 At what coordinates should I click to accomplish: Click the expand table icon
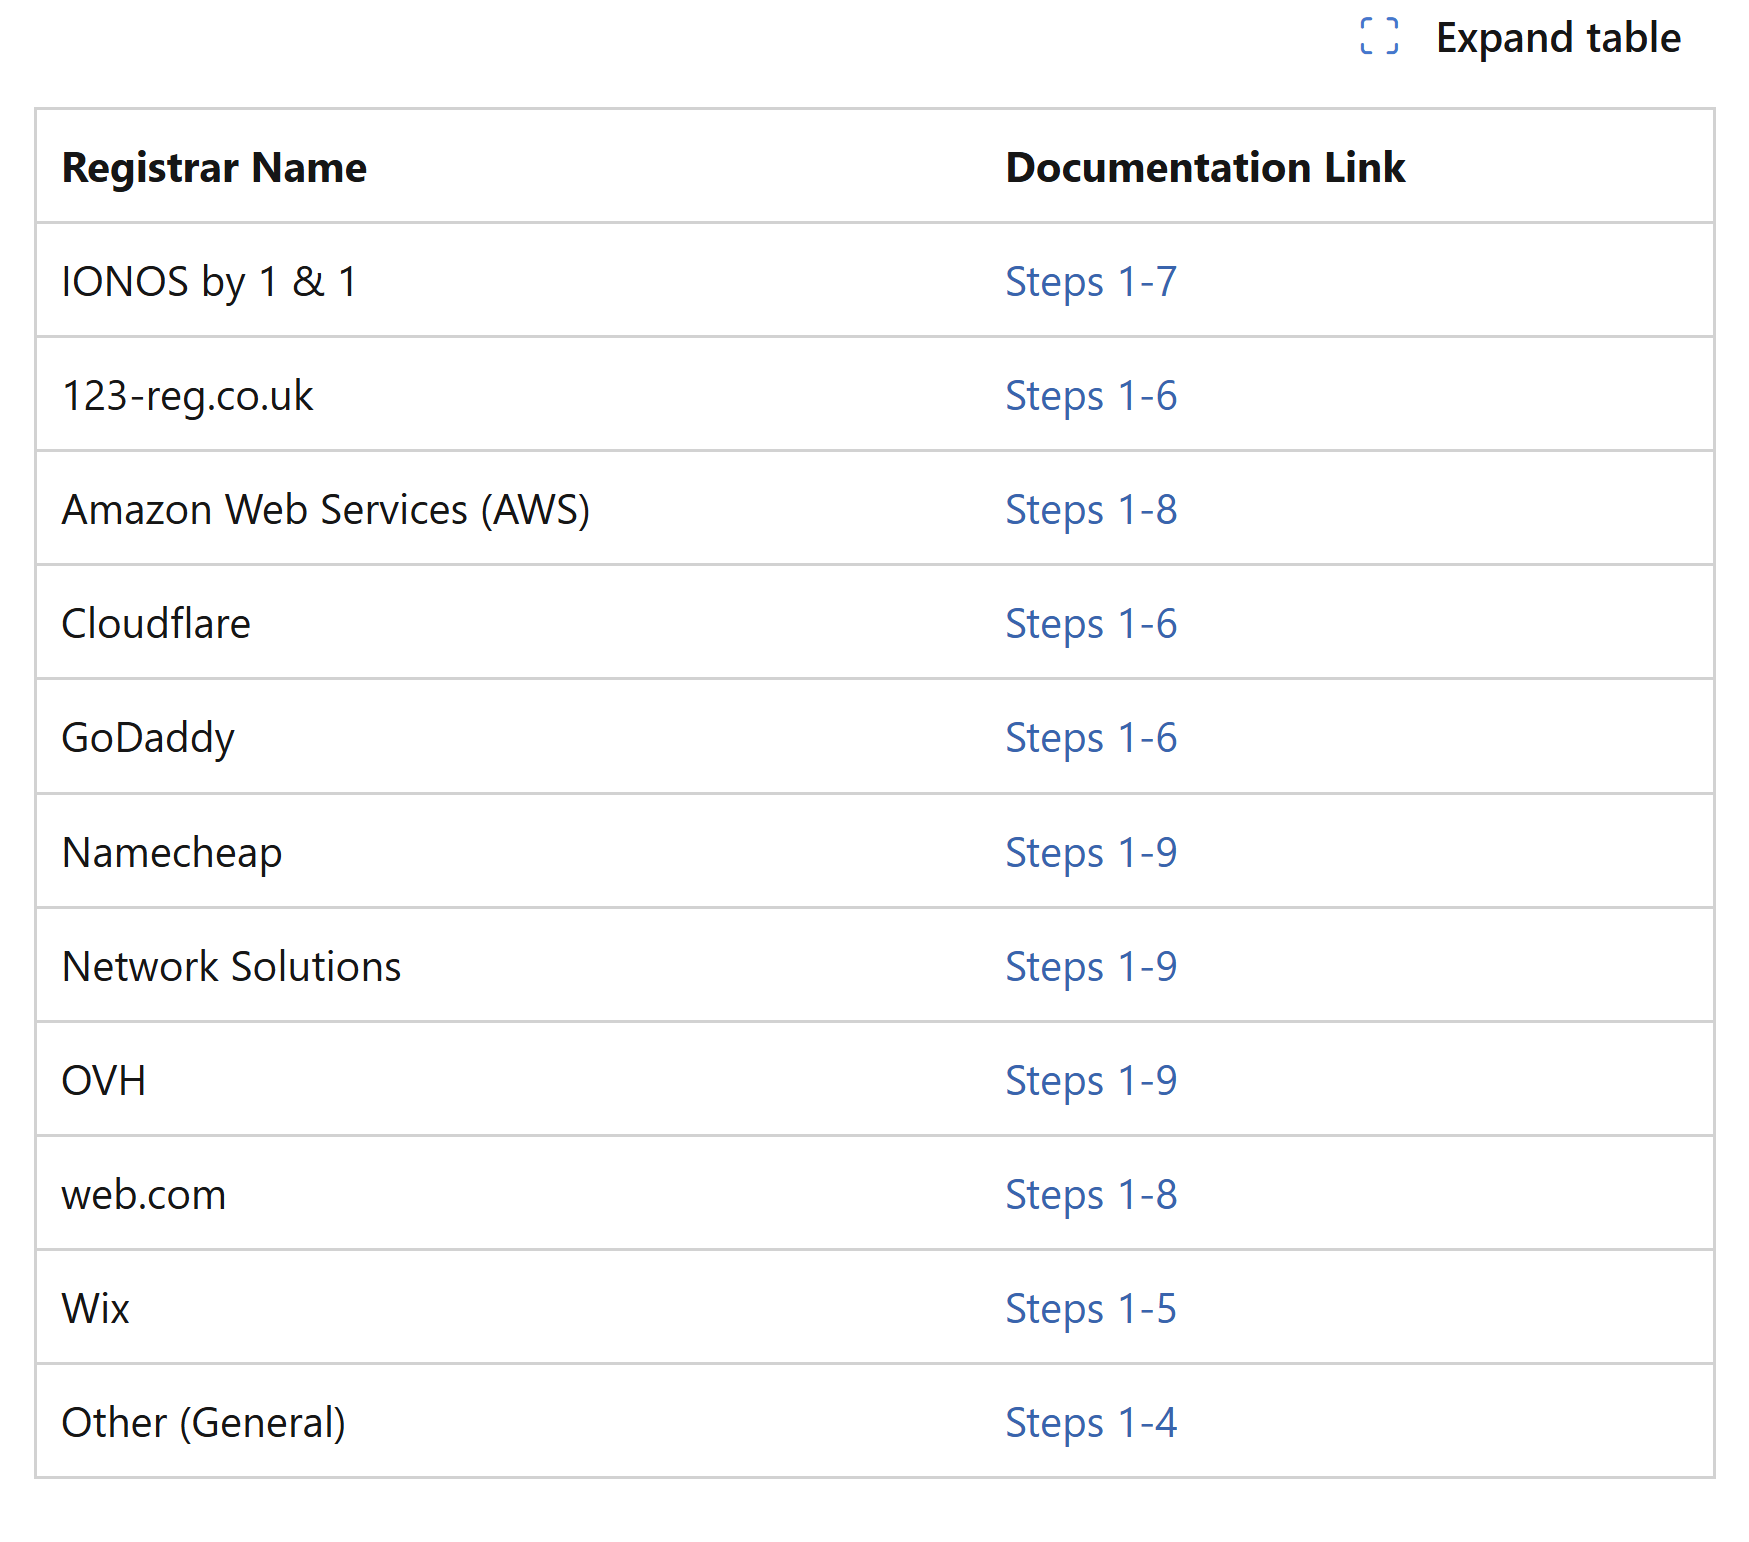click(1379, 37)
